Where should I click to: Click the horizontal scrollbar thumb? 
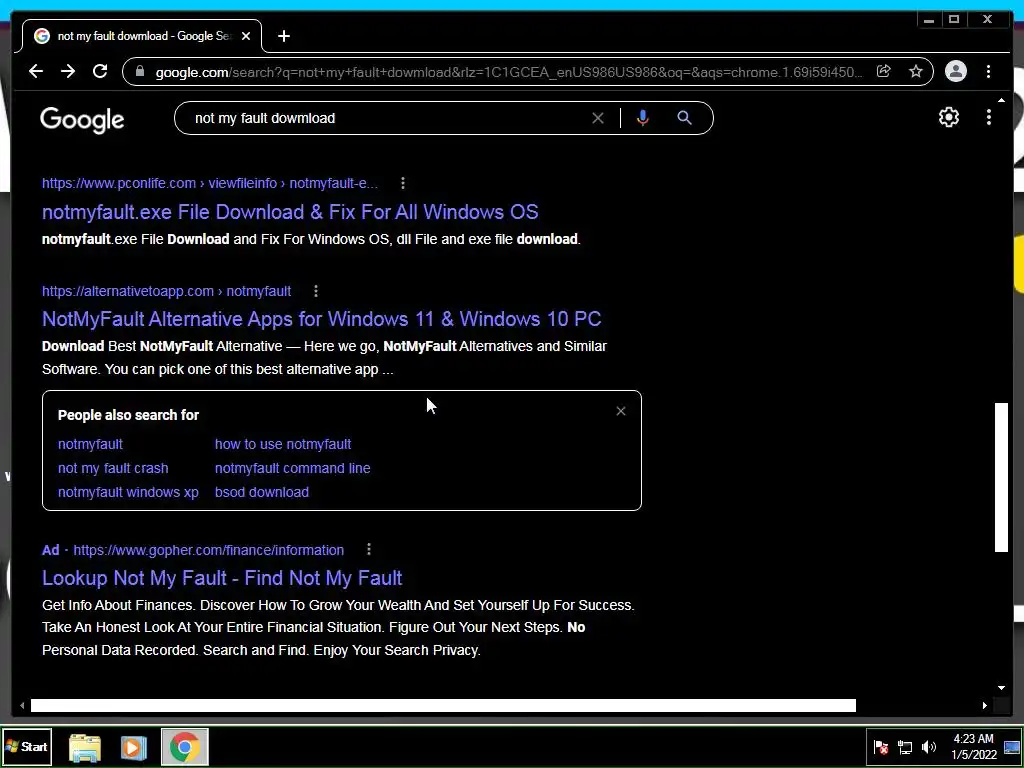[x=443, y=705]
